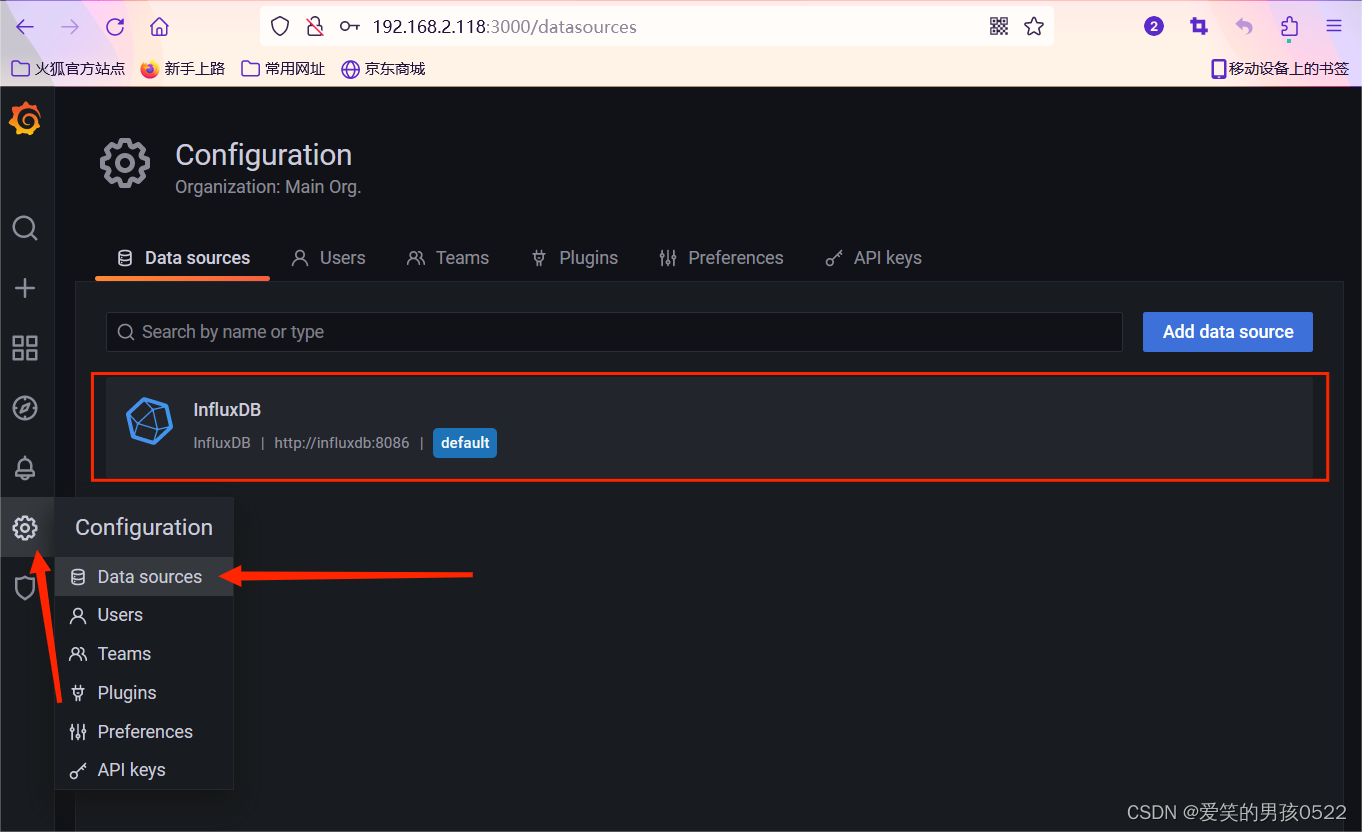1362x832 pixels.
Task: Click the Add data source button
Action: (x=1227, y=331)
